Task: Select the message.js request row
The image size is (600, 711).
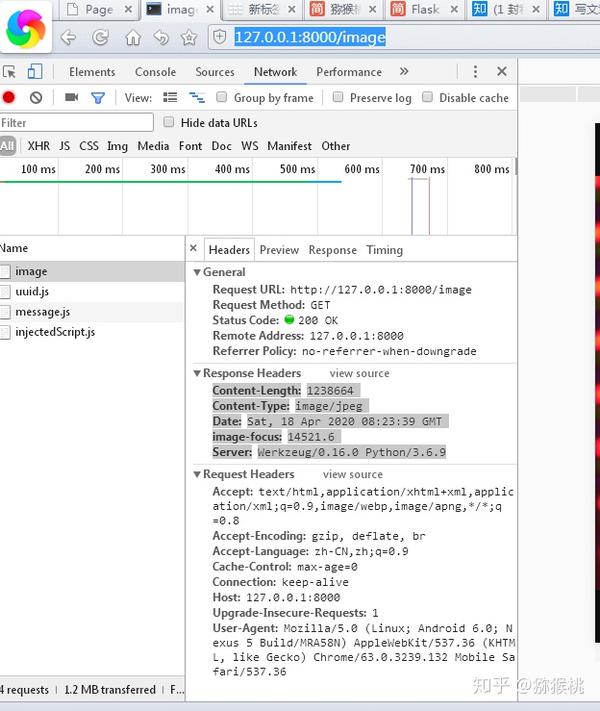Action: [x=92, y=312]
